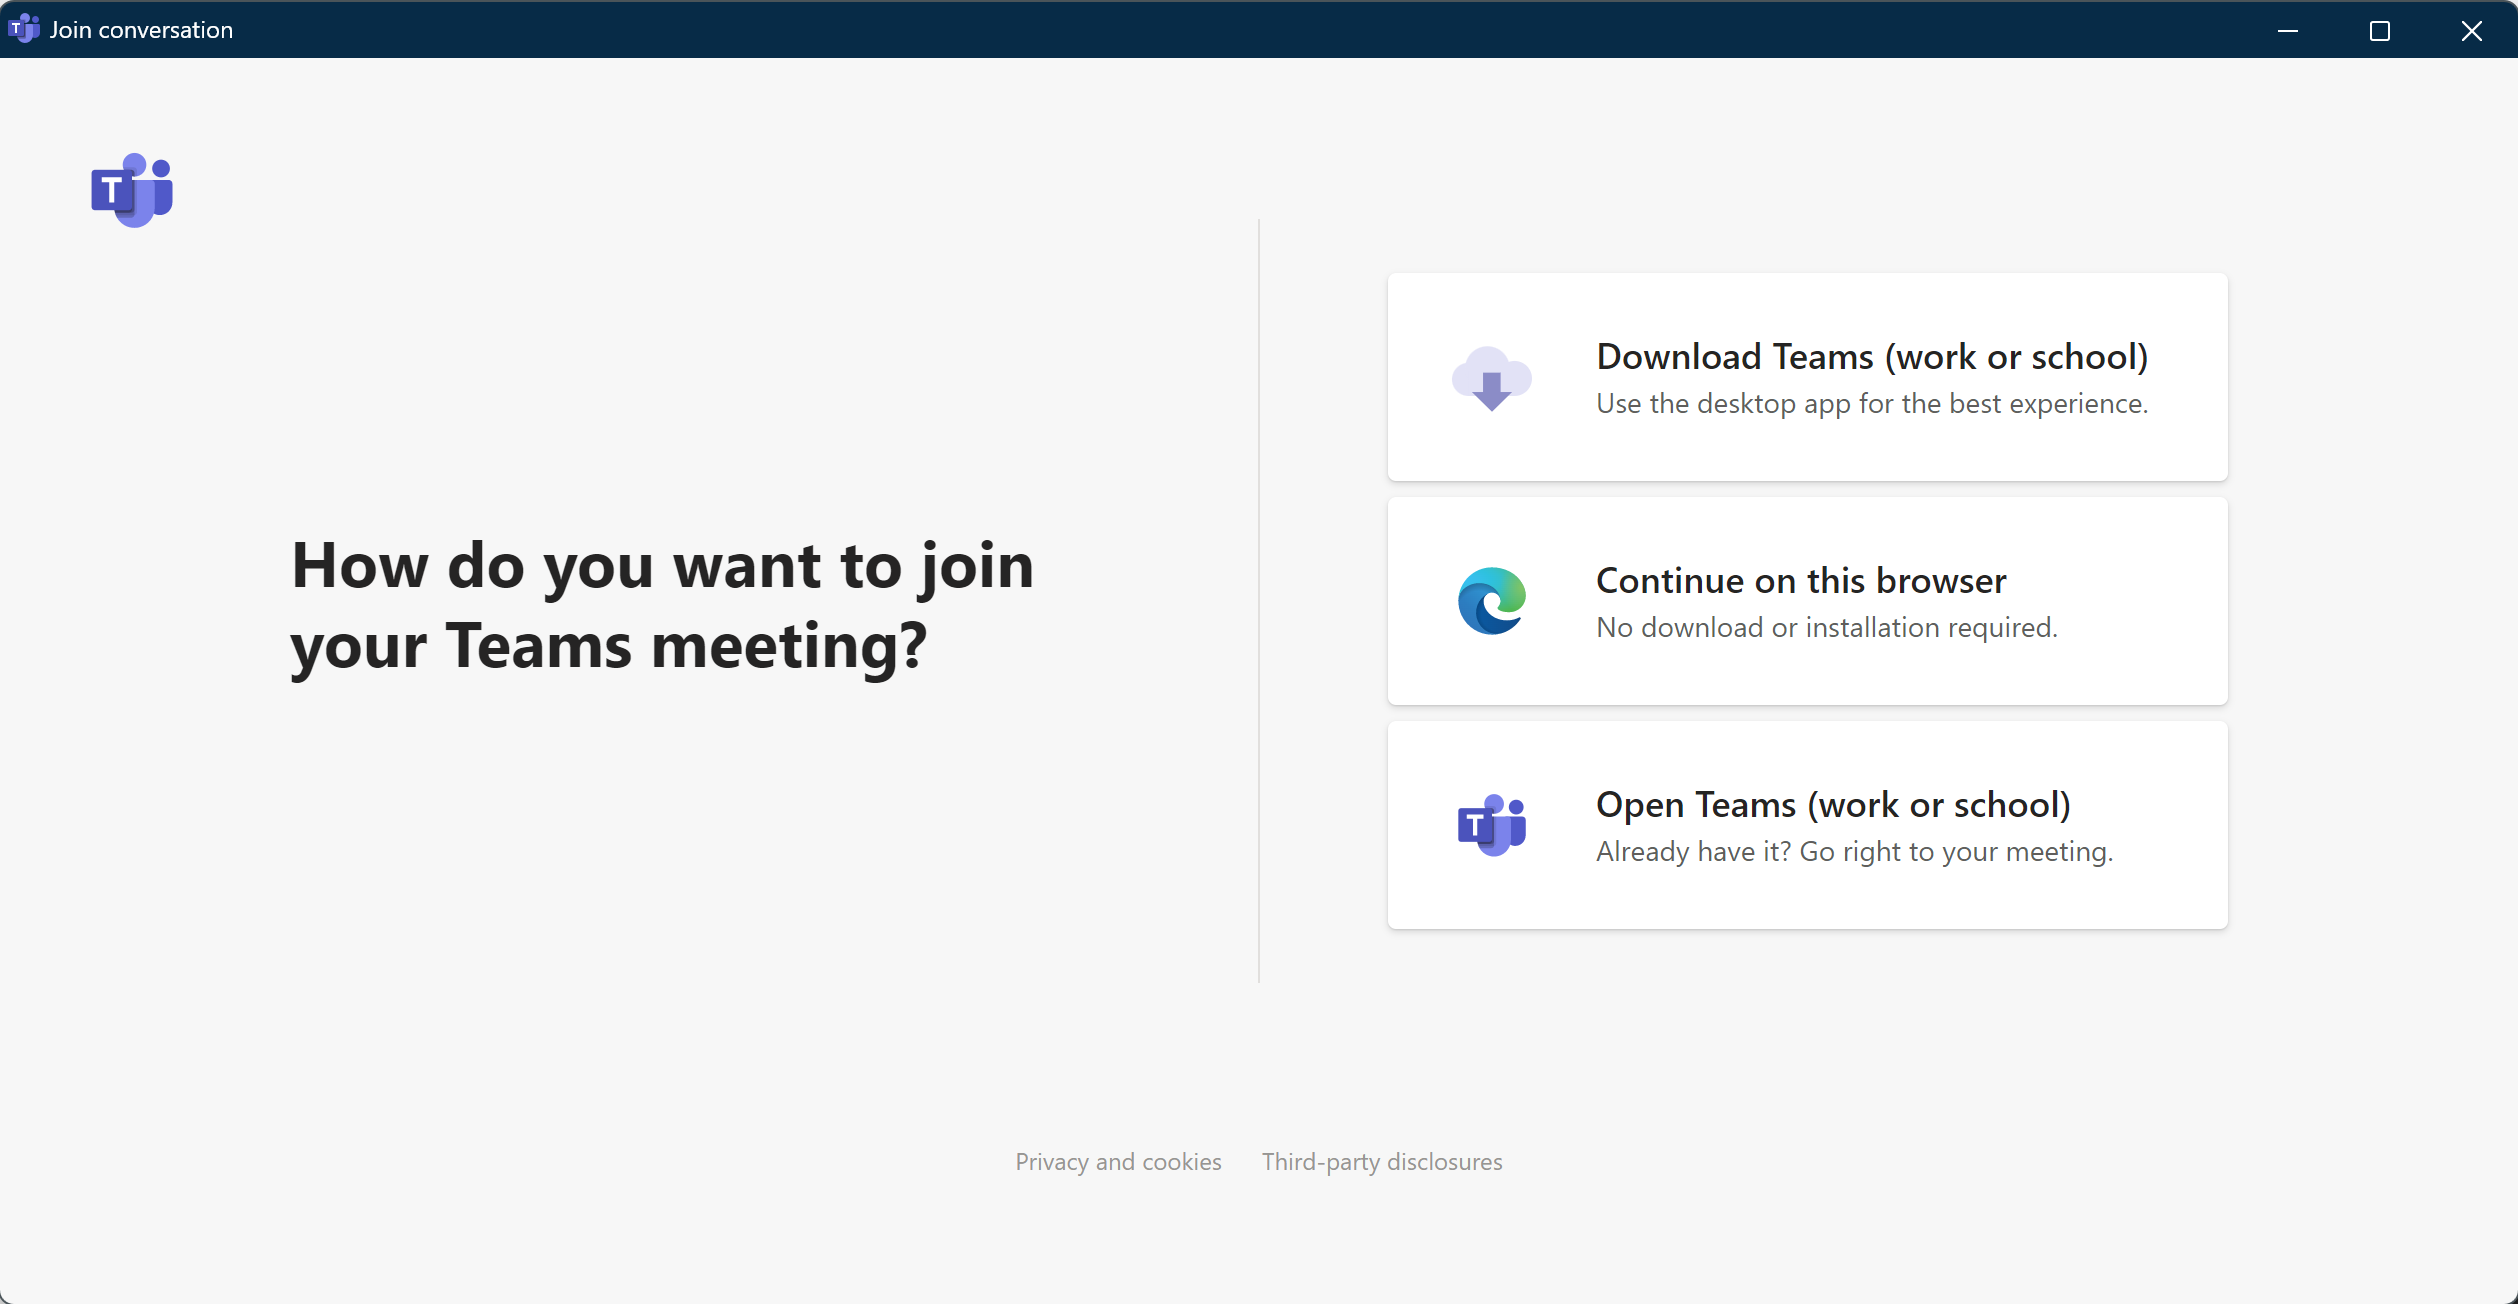Viewport: 2518px width, 1304px height.
Task: Click 'Already have it? Go right to your meeting.'
Action: (1855, 851)
